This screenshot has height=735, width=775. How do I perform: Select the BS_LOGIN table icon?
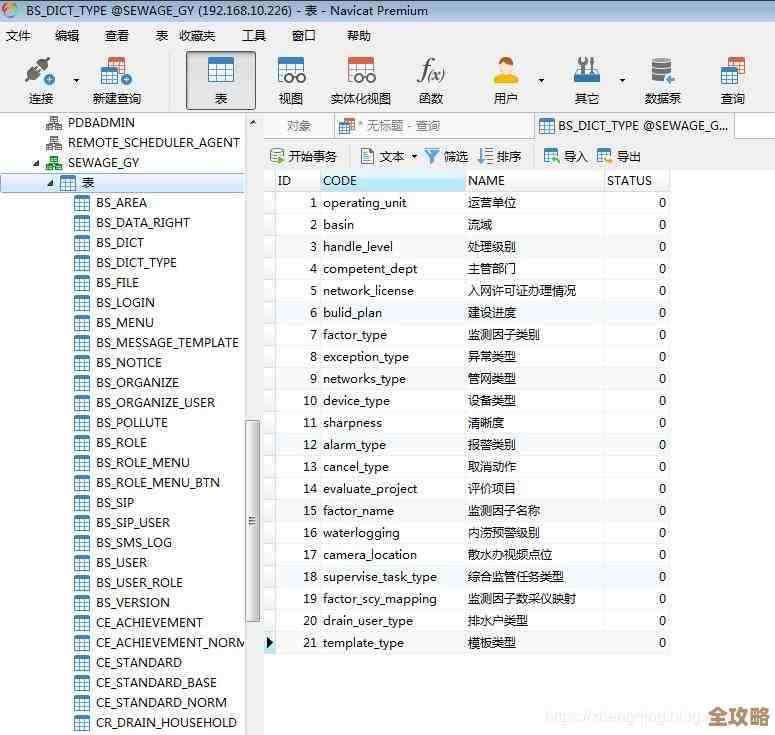82,303
